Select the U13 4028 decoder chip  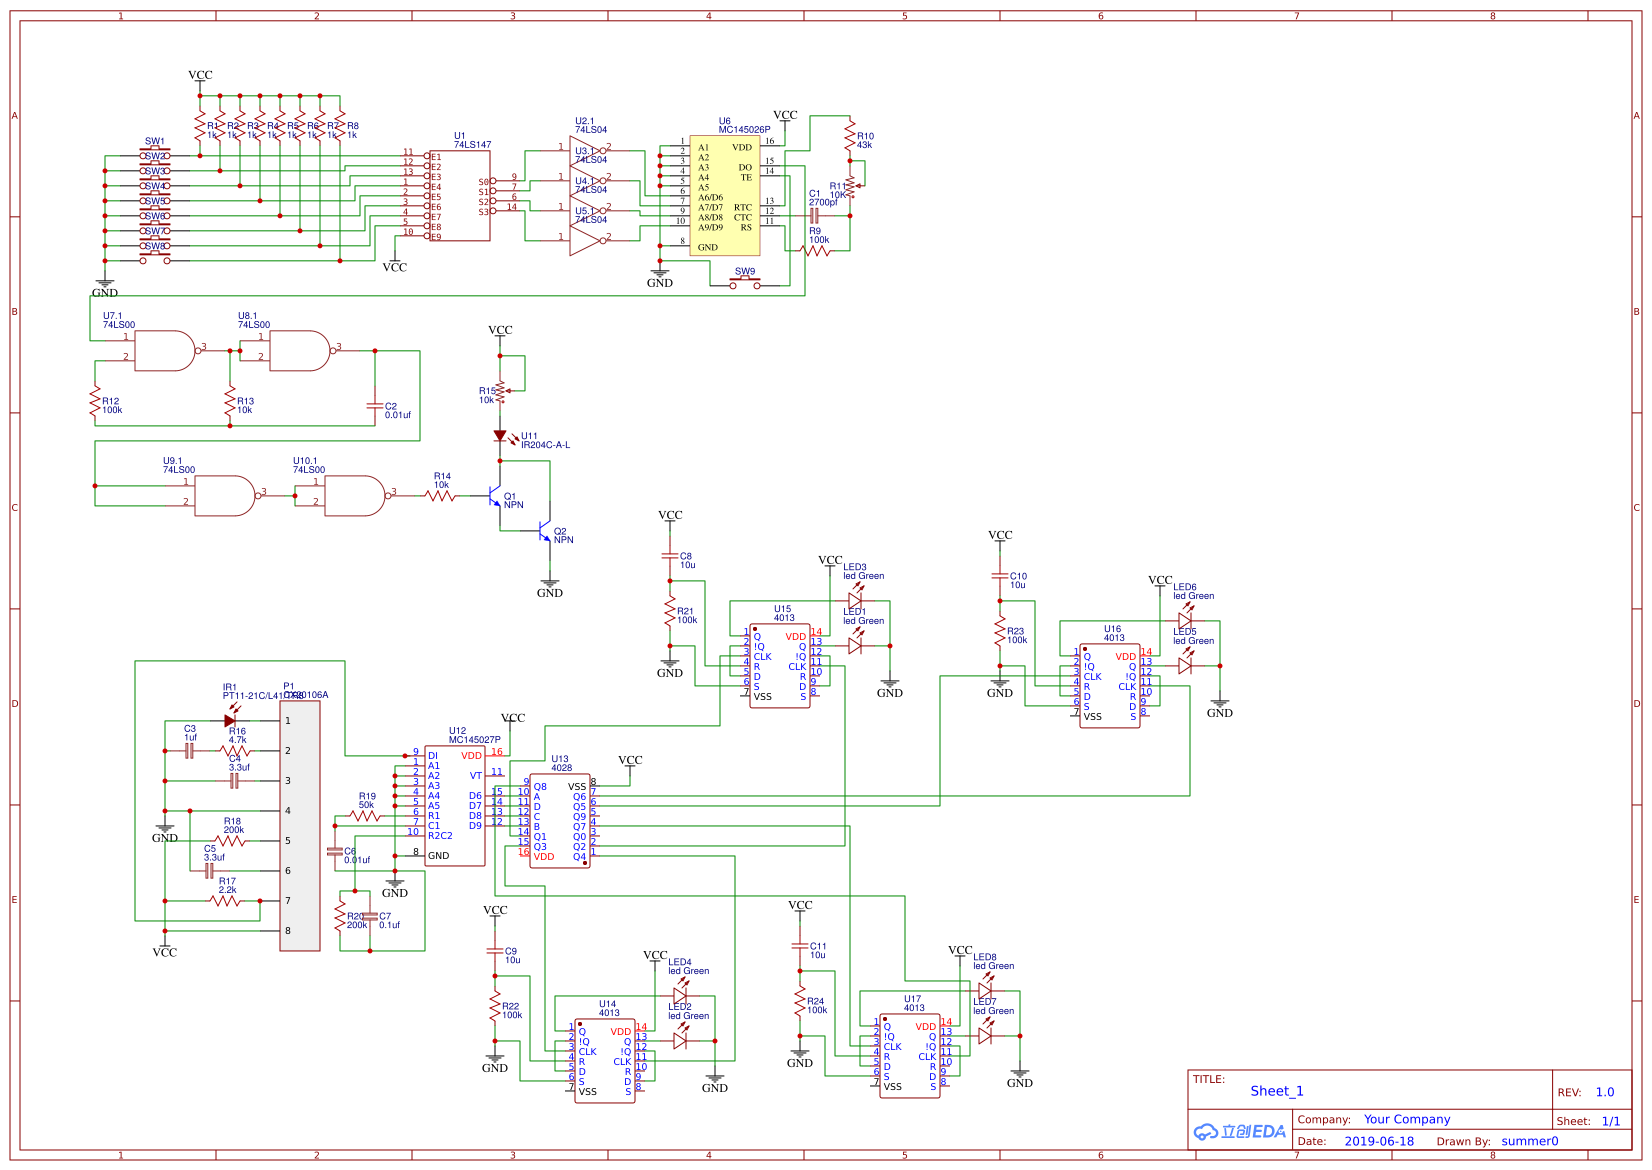[x=559, y=821]
